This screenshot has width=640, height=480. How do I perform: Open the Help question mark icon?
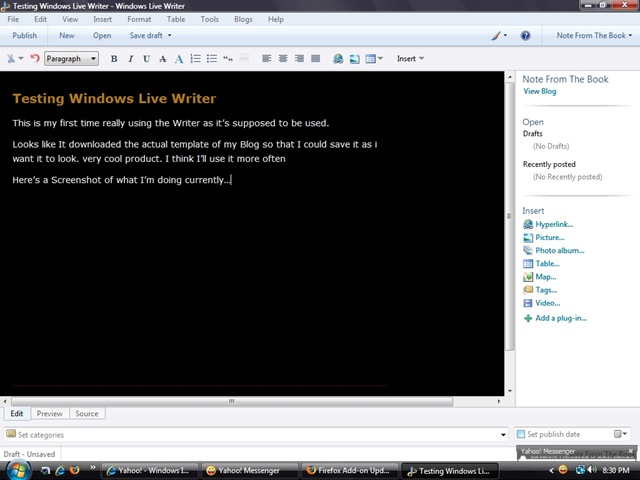(525, 36)
